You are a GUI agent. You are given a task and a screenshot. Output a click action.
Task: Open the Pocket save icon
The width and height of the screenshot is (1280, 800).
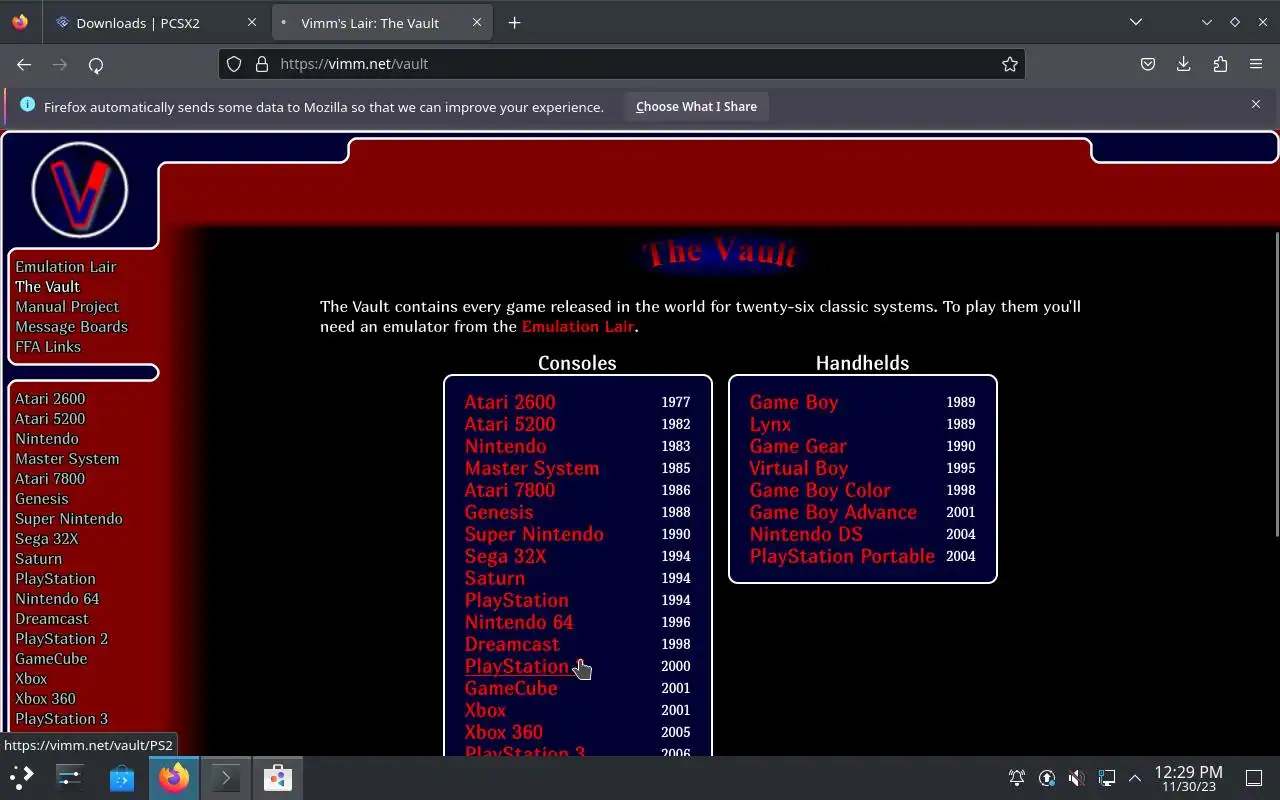pos(1148,64)
